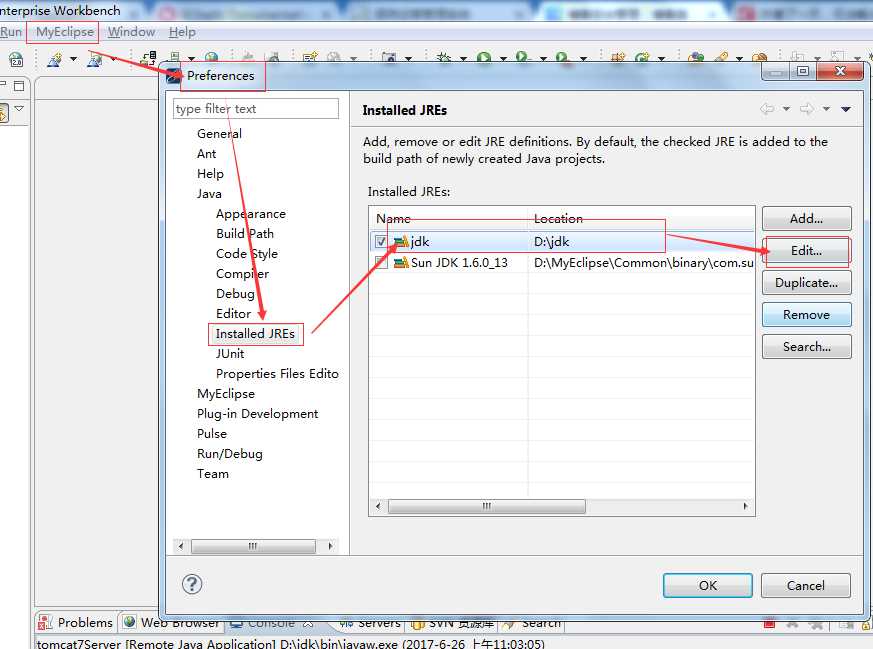Image resolution: width=873 pixels, height=649 pixels.
Task: Select JUnit under Java
Action: coord(230,354)
